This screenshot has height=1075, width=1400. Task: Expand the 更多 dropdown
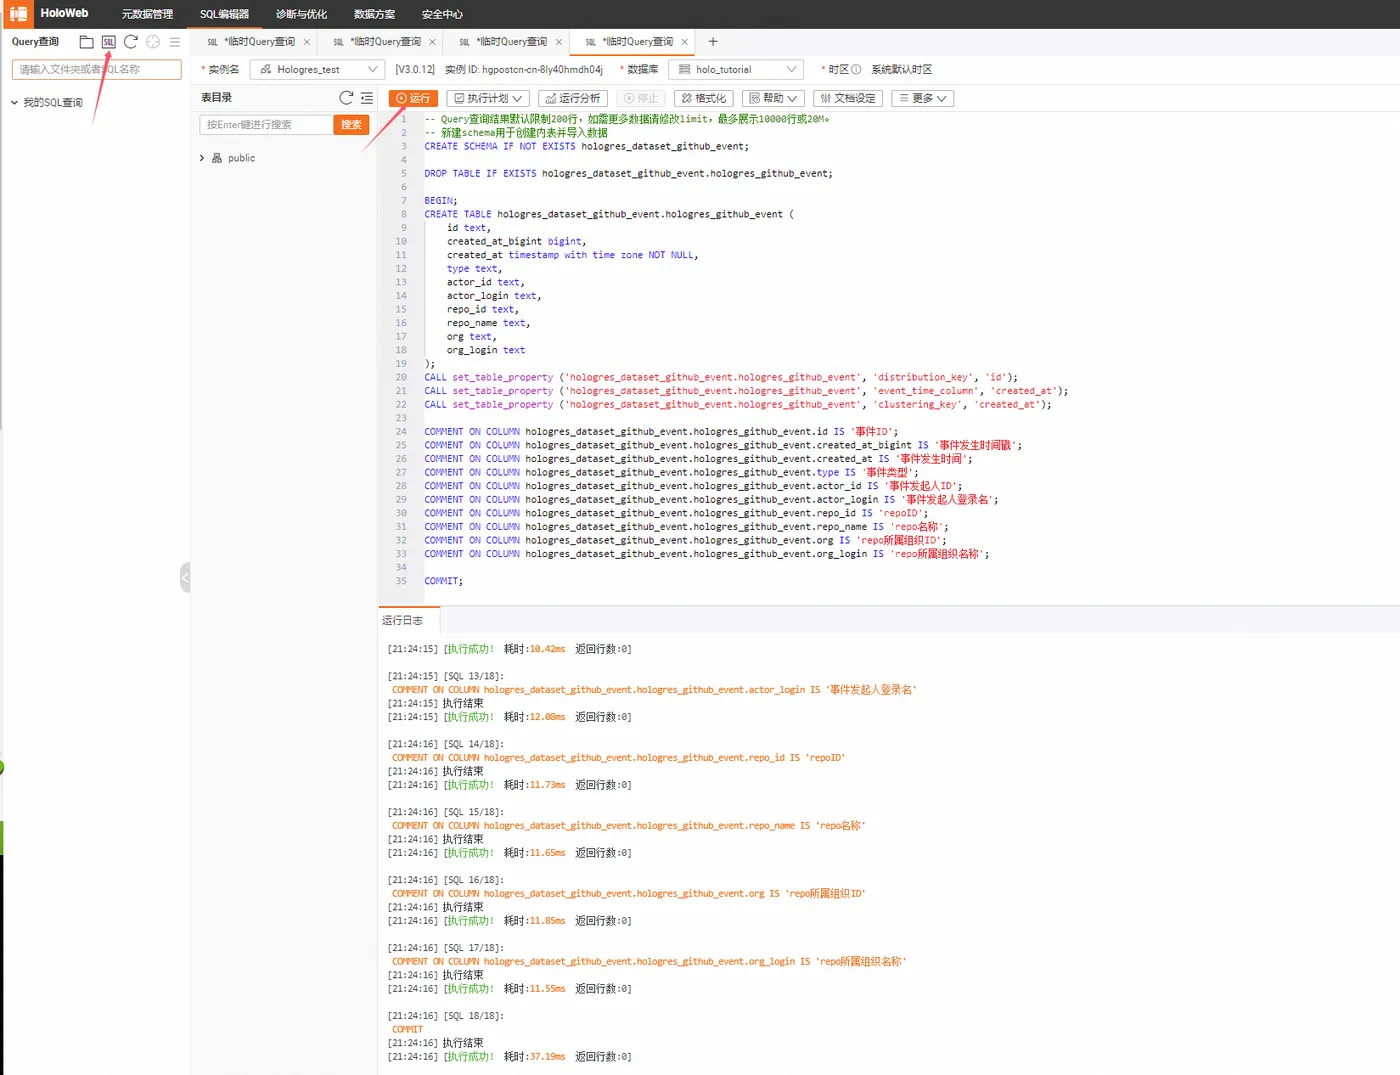922,98
